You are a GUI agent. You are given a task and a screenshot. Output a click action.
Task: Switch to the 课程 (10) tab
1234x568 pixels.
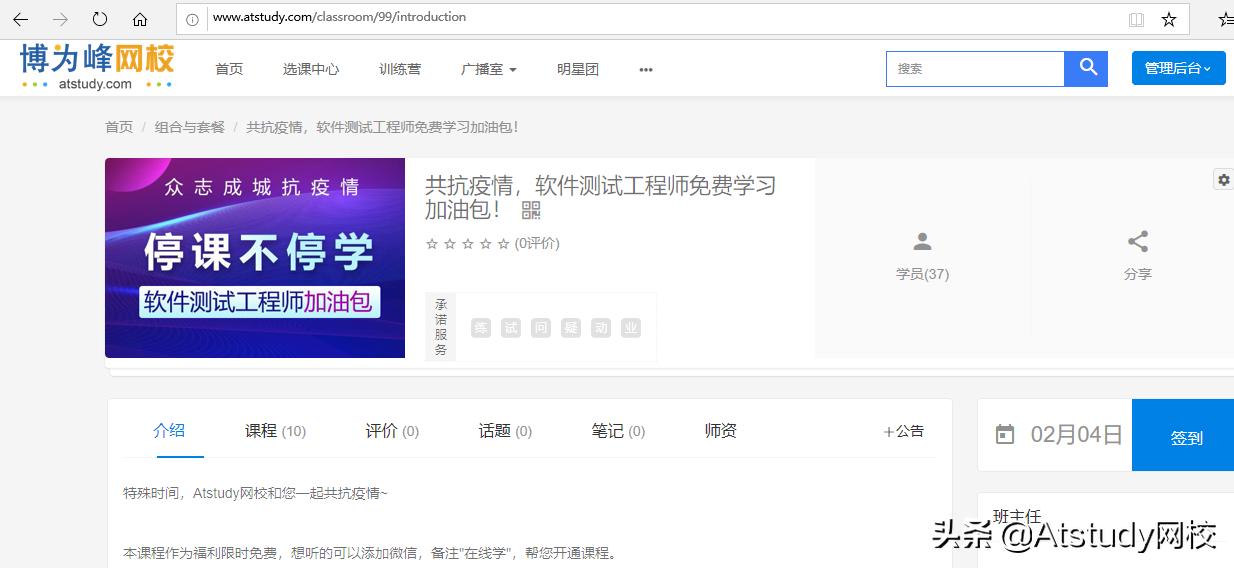(275, 431)
